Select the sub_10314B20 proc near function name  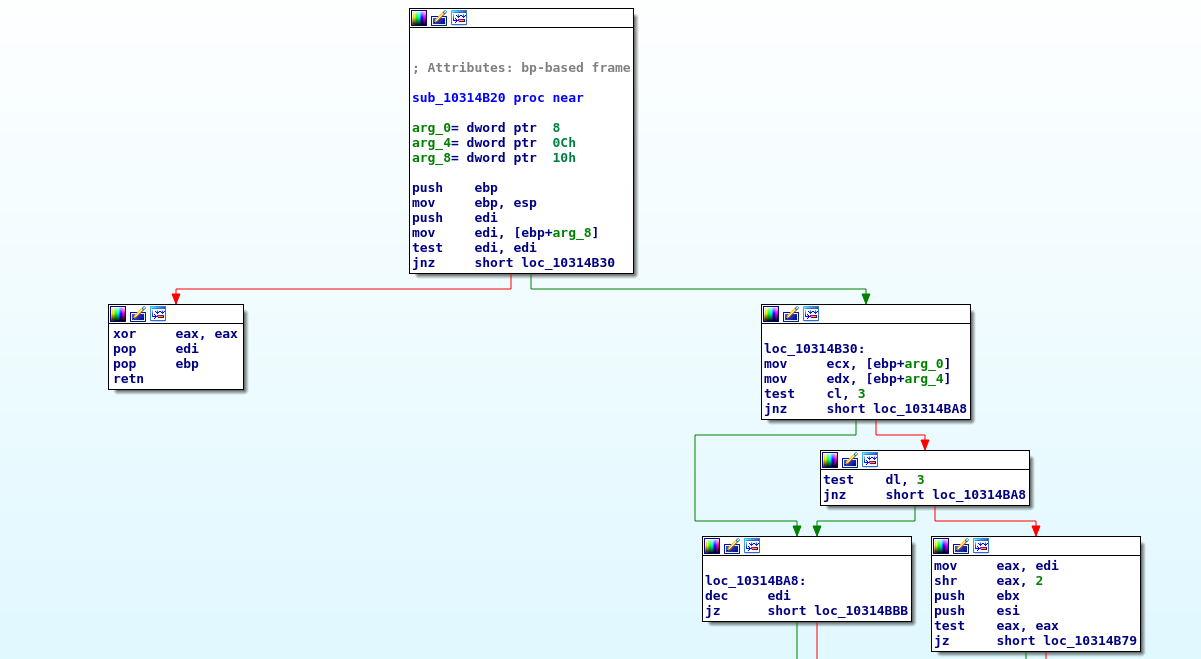click(497, 98)
